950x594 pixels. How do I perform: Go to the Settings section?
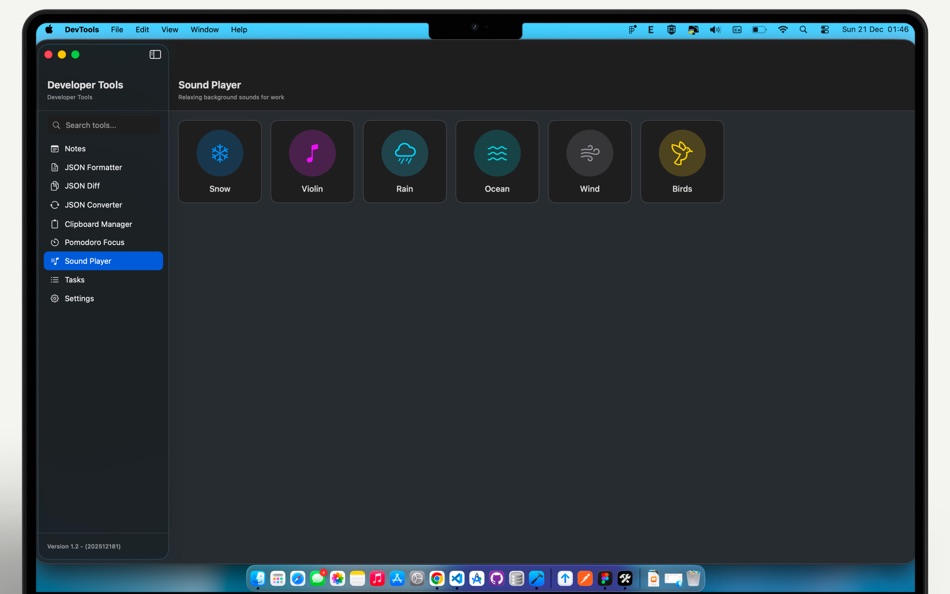point(81,298)
